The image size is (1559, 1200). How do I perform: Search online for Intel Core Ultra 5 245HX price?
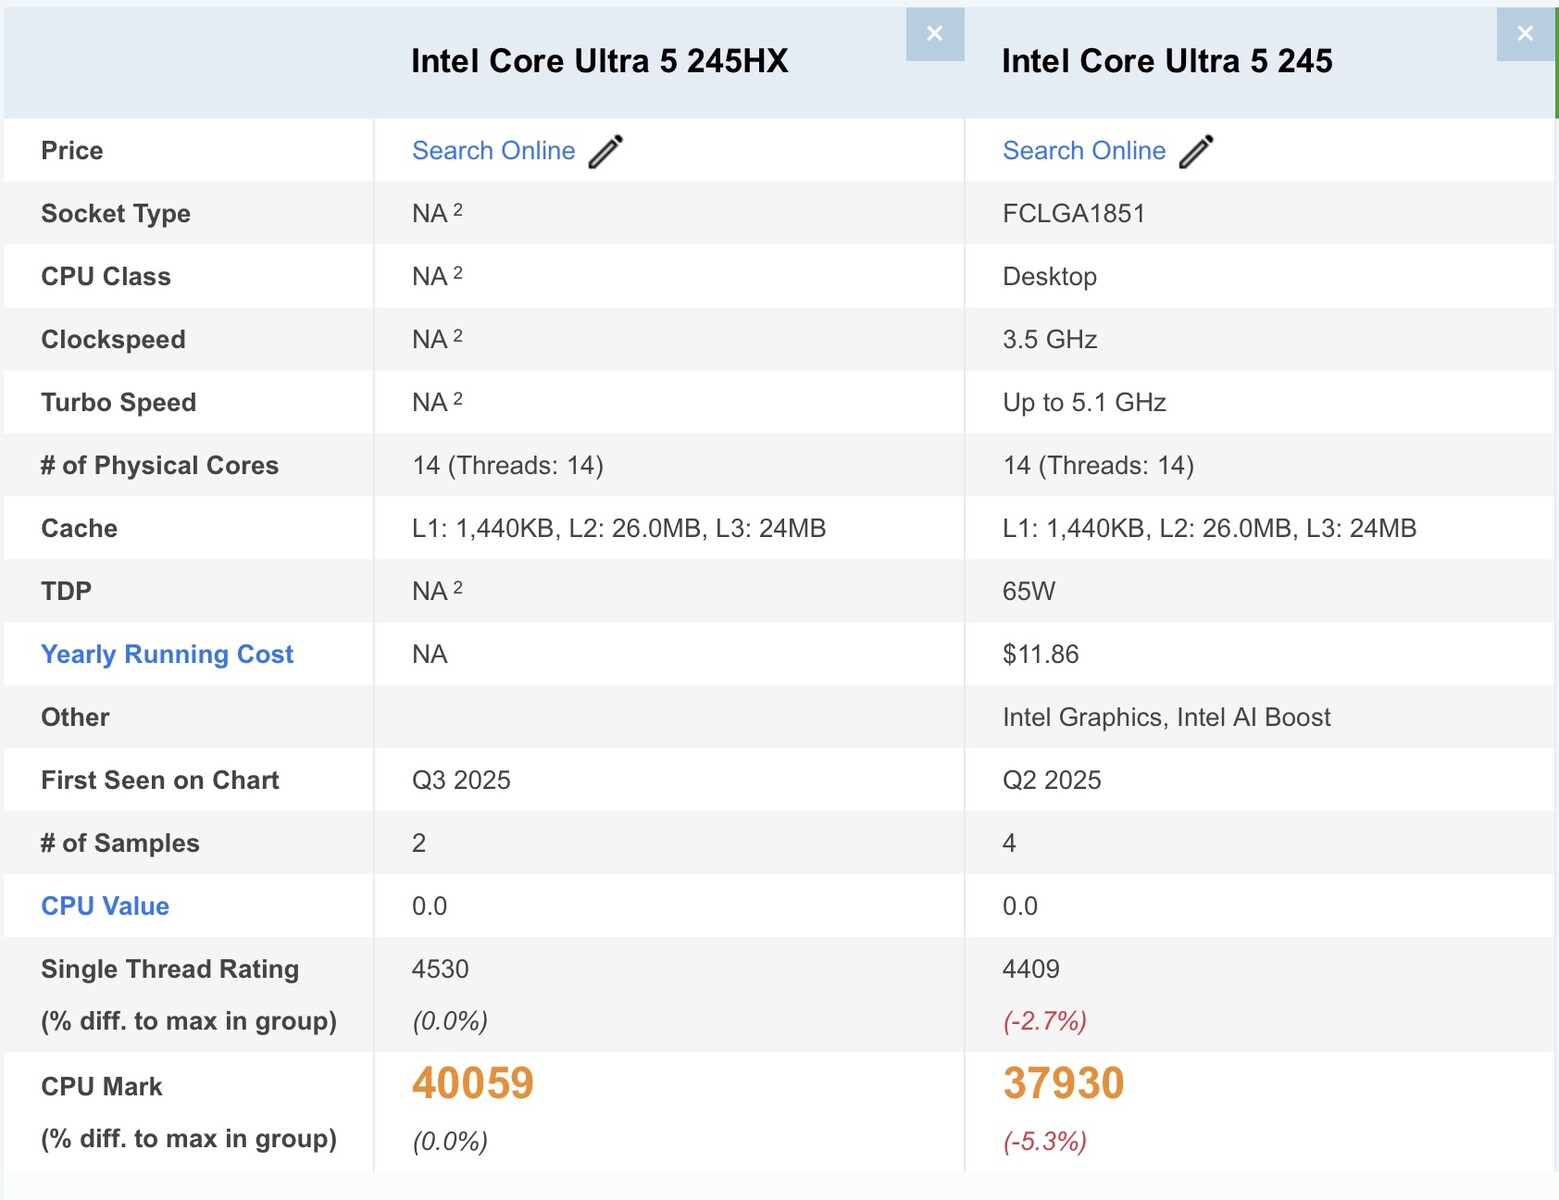[x=493, y=150]
